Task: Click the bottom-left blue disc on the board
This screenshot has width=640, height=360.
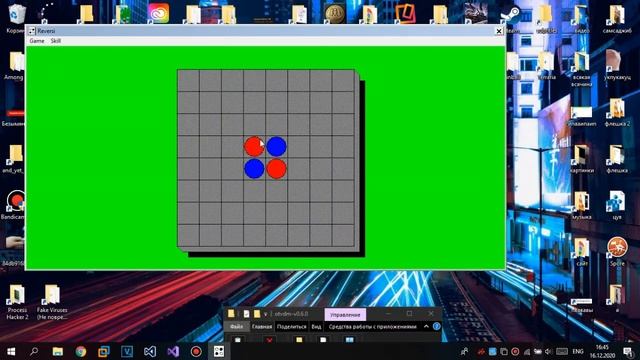Action: 254,169
